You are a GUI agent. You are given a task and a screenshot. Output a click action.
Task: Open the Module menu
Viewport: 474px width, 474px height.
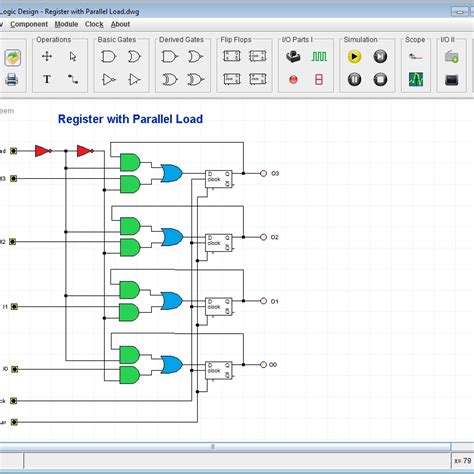coord(66,24)
